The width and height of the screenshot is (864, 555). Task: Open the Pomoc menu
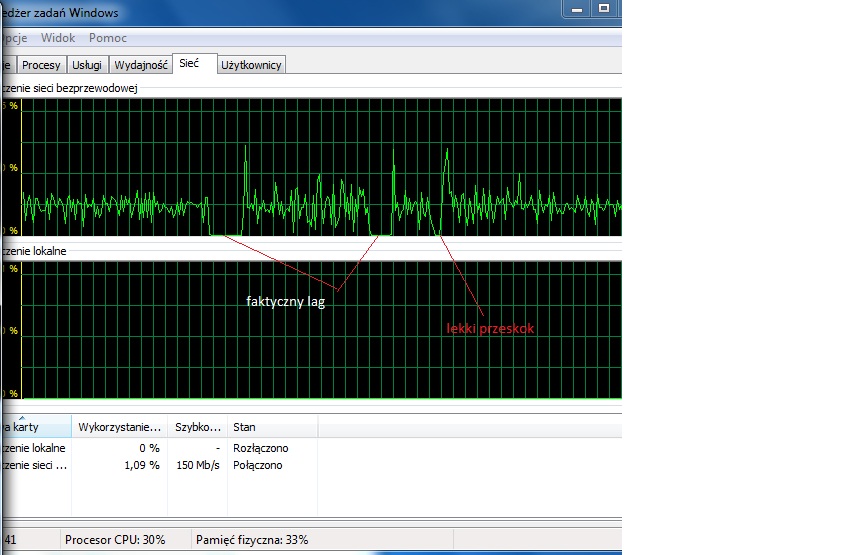[x=108, y=38]
